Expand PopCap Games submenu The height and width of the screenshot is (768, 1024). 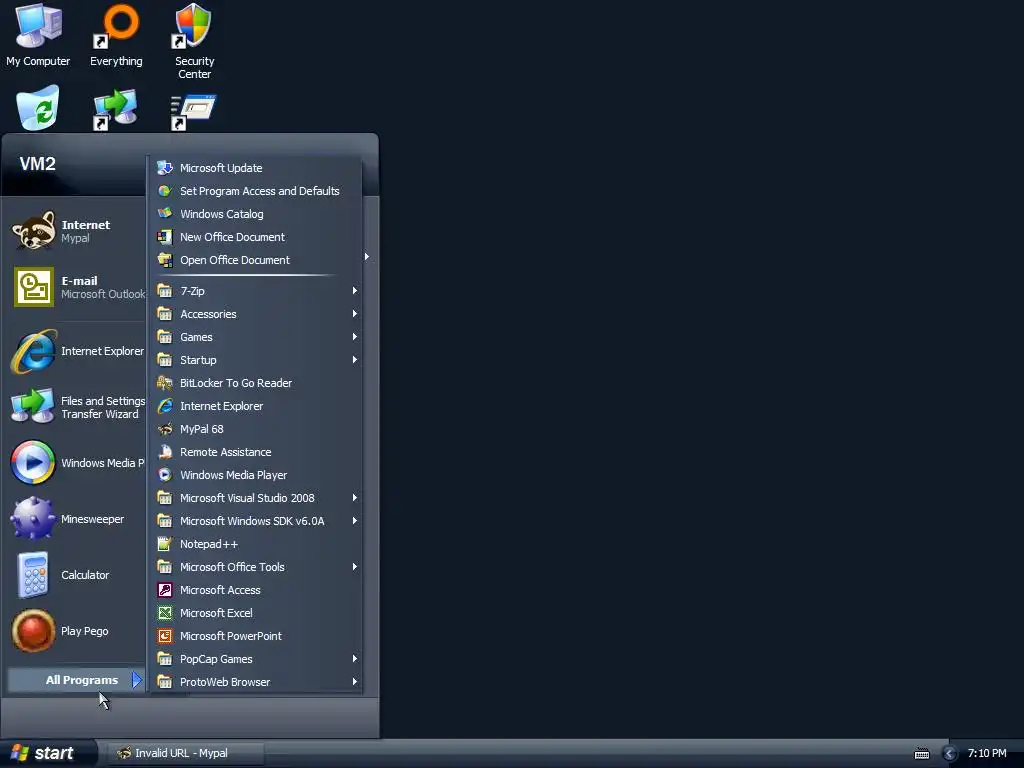[x=255, y=659]
